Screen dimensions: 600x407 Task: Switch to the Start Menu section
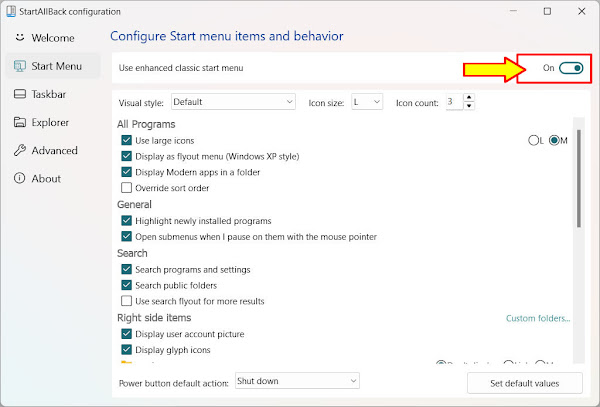coord(53,66)
